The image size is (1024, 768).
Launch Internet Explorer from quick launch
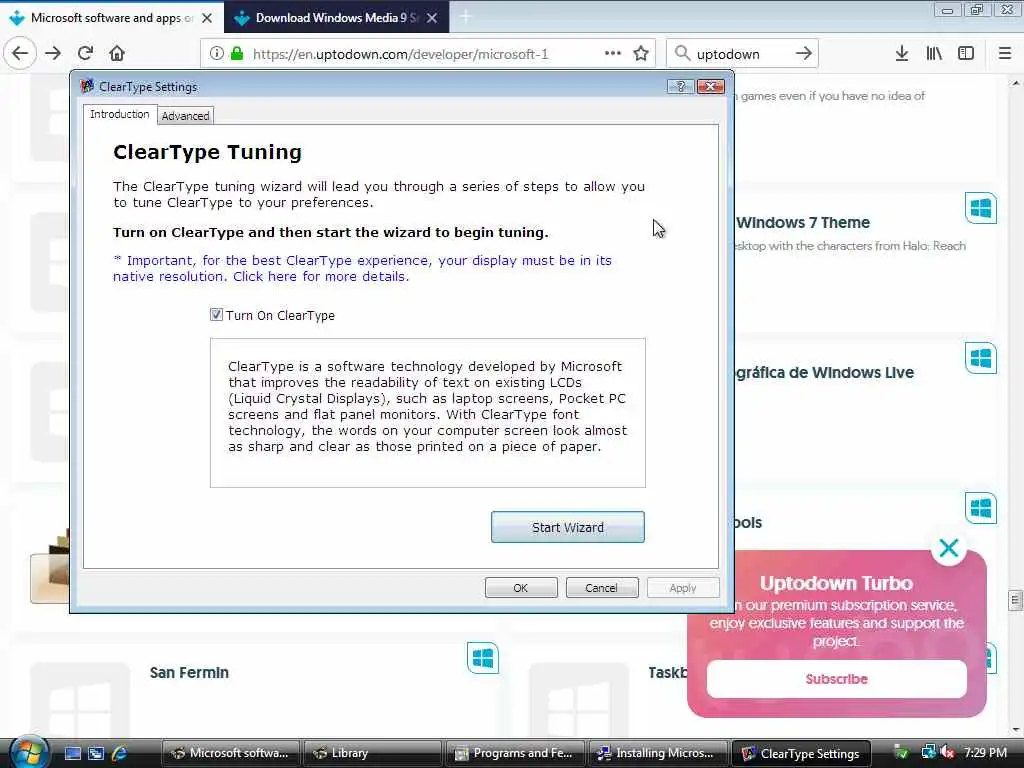120,753
